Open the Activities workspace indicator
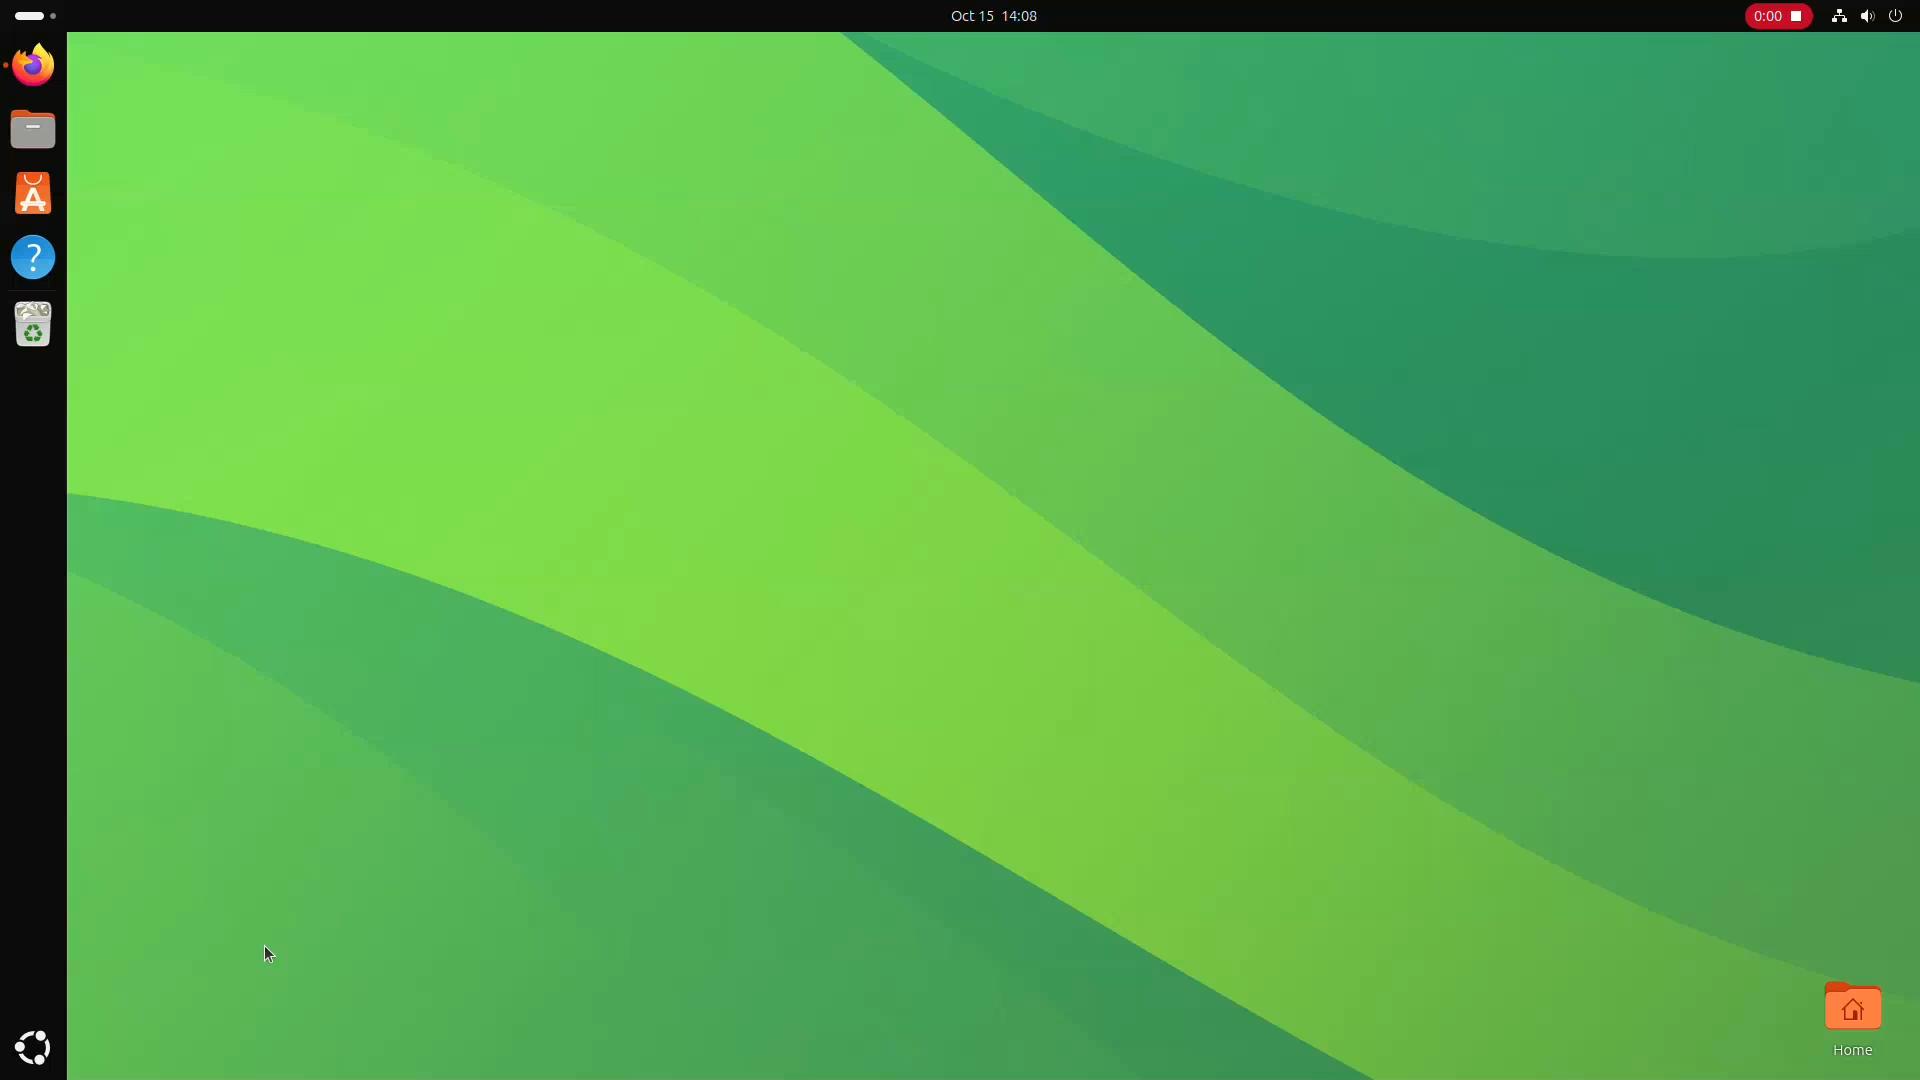The image size is (1920, 1080). pyautogui.click(x=35, y=16)
